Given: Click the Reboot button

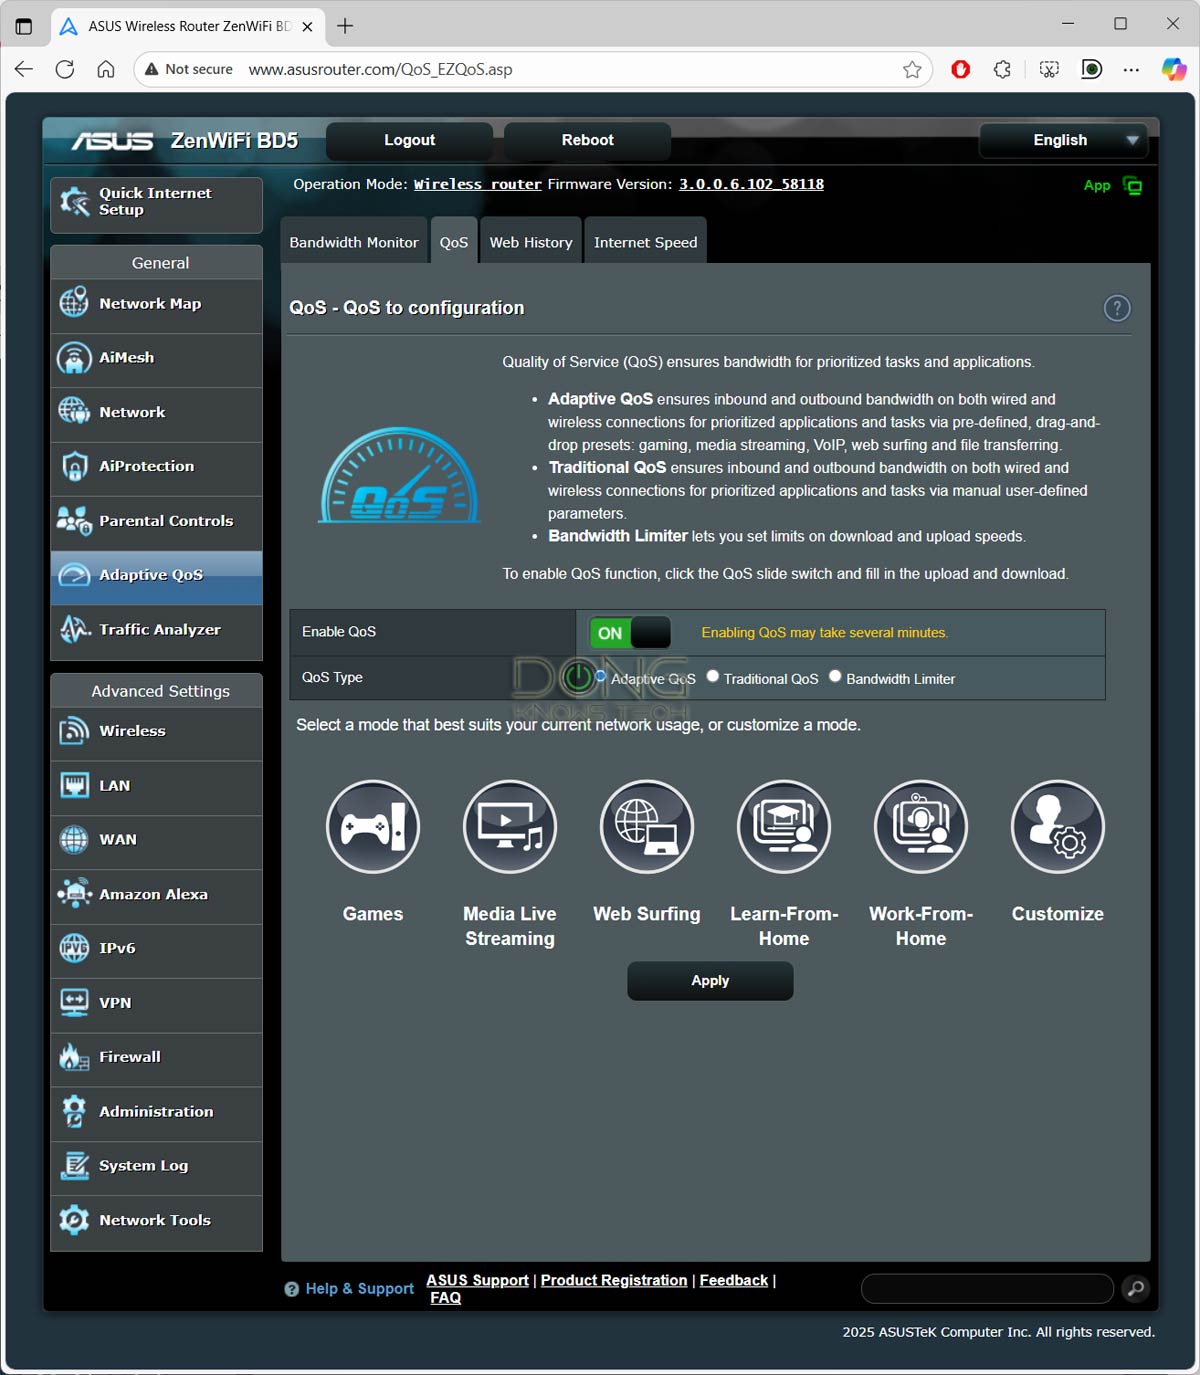Looking at the screenshot, I should point(588,140).
